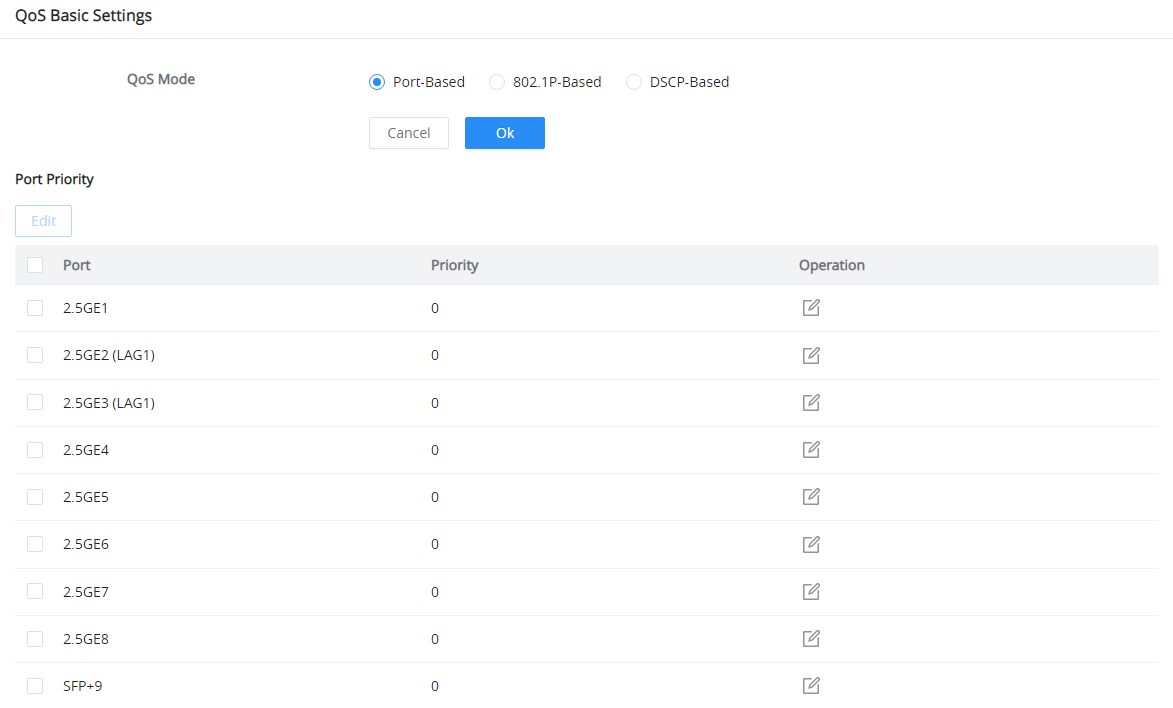Image resolution: width=1173 pixels, height=708 pixels.
Task: Click the 2.5GE2 (LAG1) port name
Action: pos(108,355)
